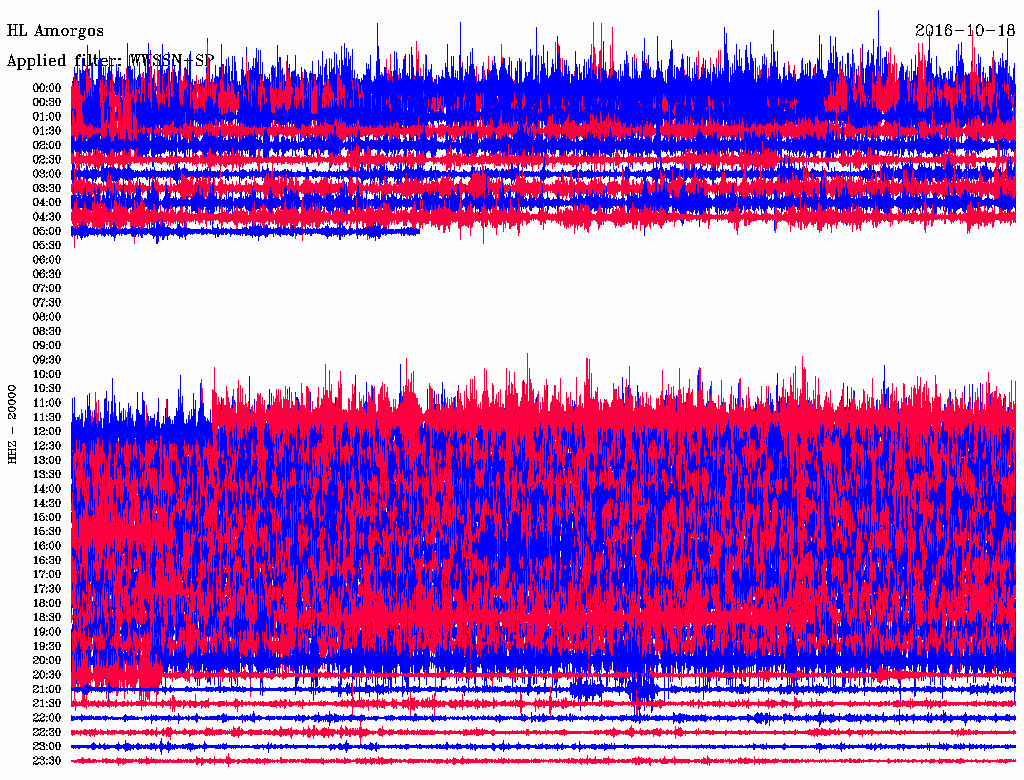Select the 19:00 time label
The width and height of the screenshot is (1024, 780).
click(47, 631)
